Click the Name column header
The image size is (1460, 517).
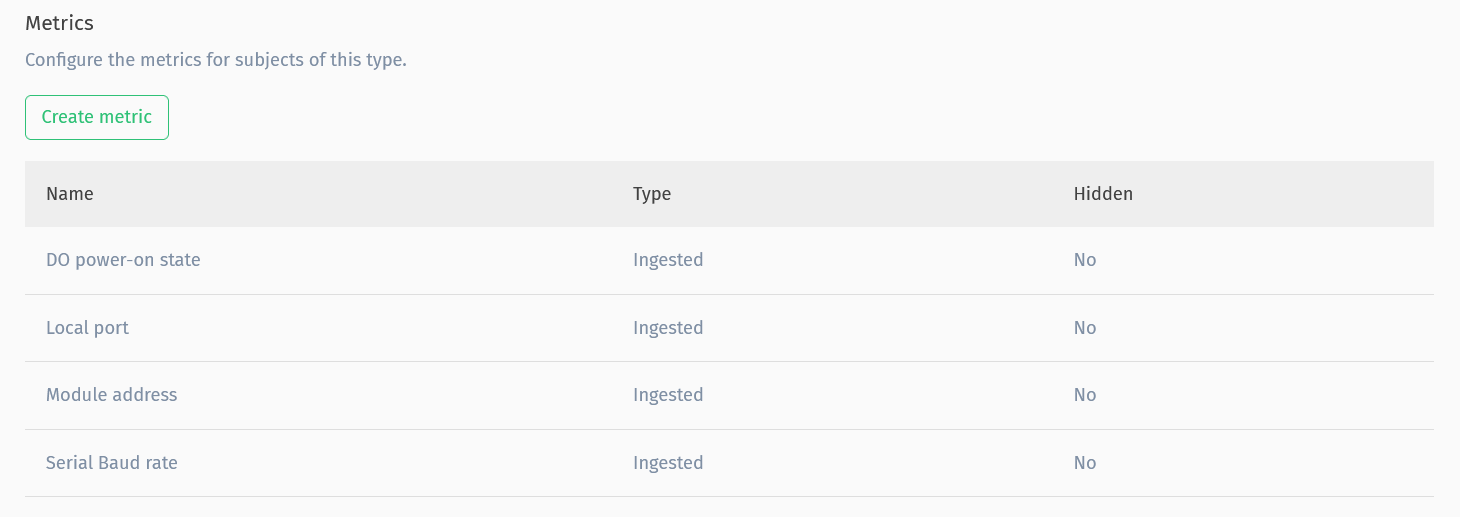(x=70, y=194)
